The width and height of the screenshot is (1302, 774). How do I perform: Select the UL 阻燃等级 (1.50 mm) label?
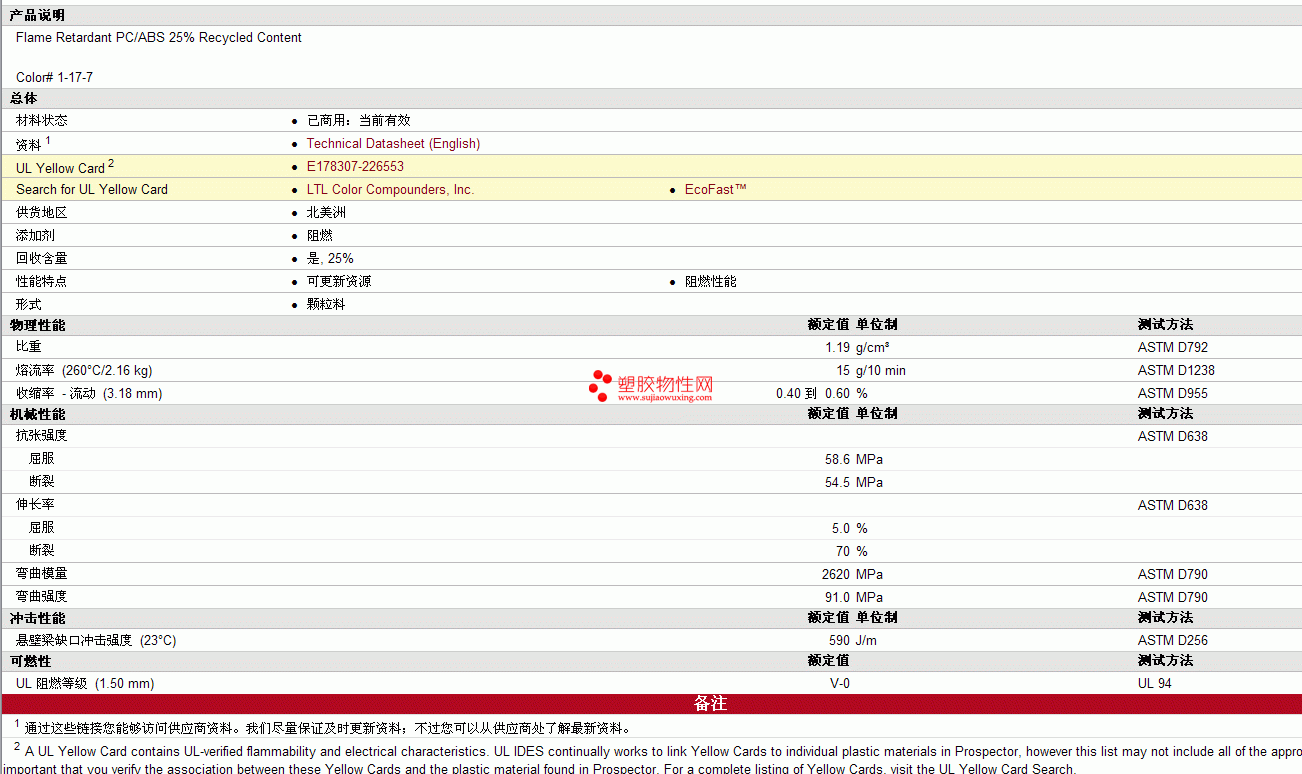(85, 684)
